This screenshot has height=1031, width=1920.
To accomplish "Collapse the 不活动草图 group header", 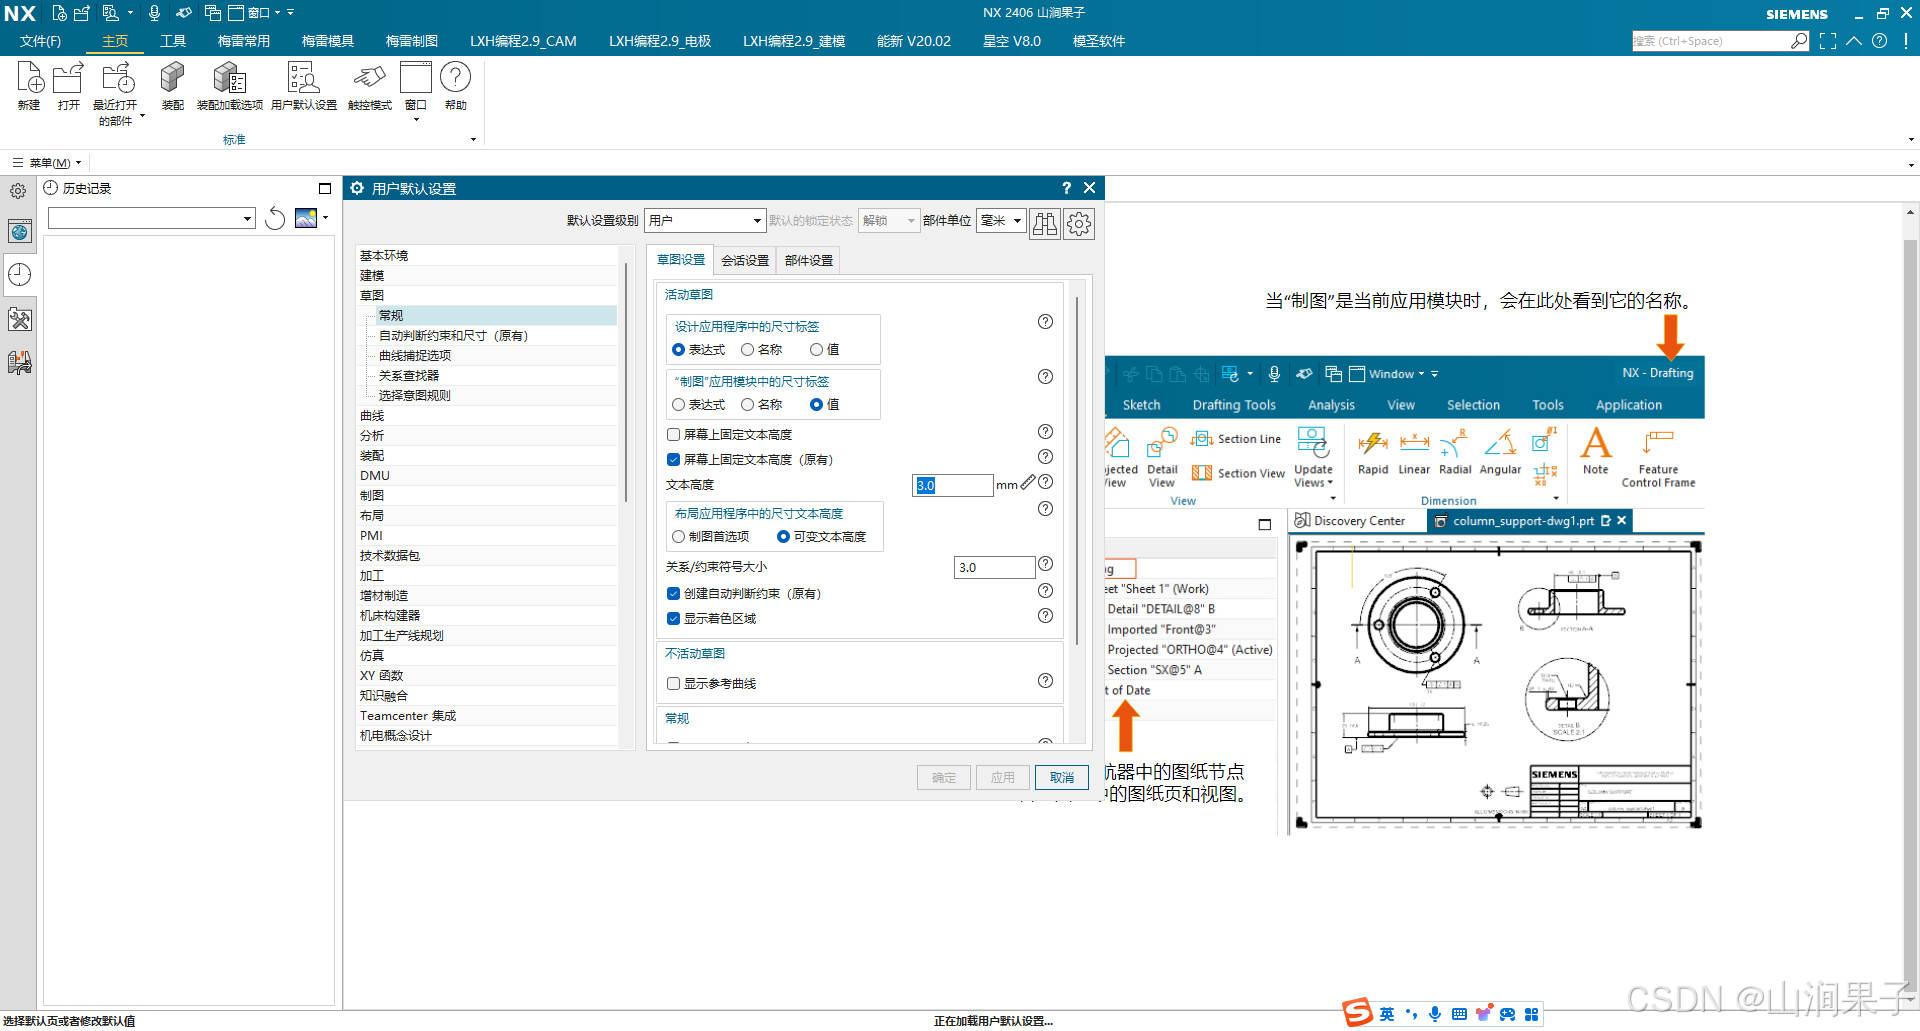I will tap(695, 654).
